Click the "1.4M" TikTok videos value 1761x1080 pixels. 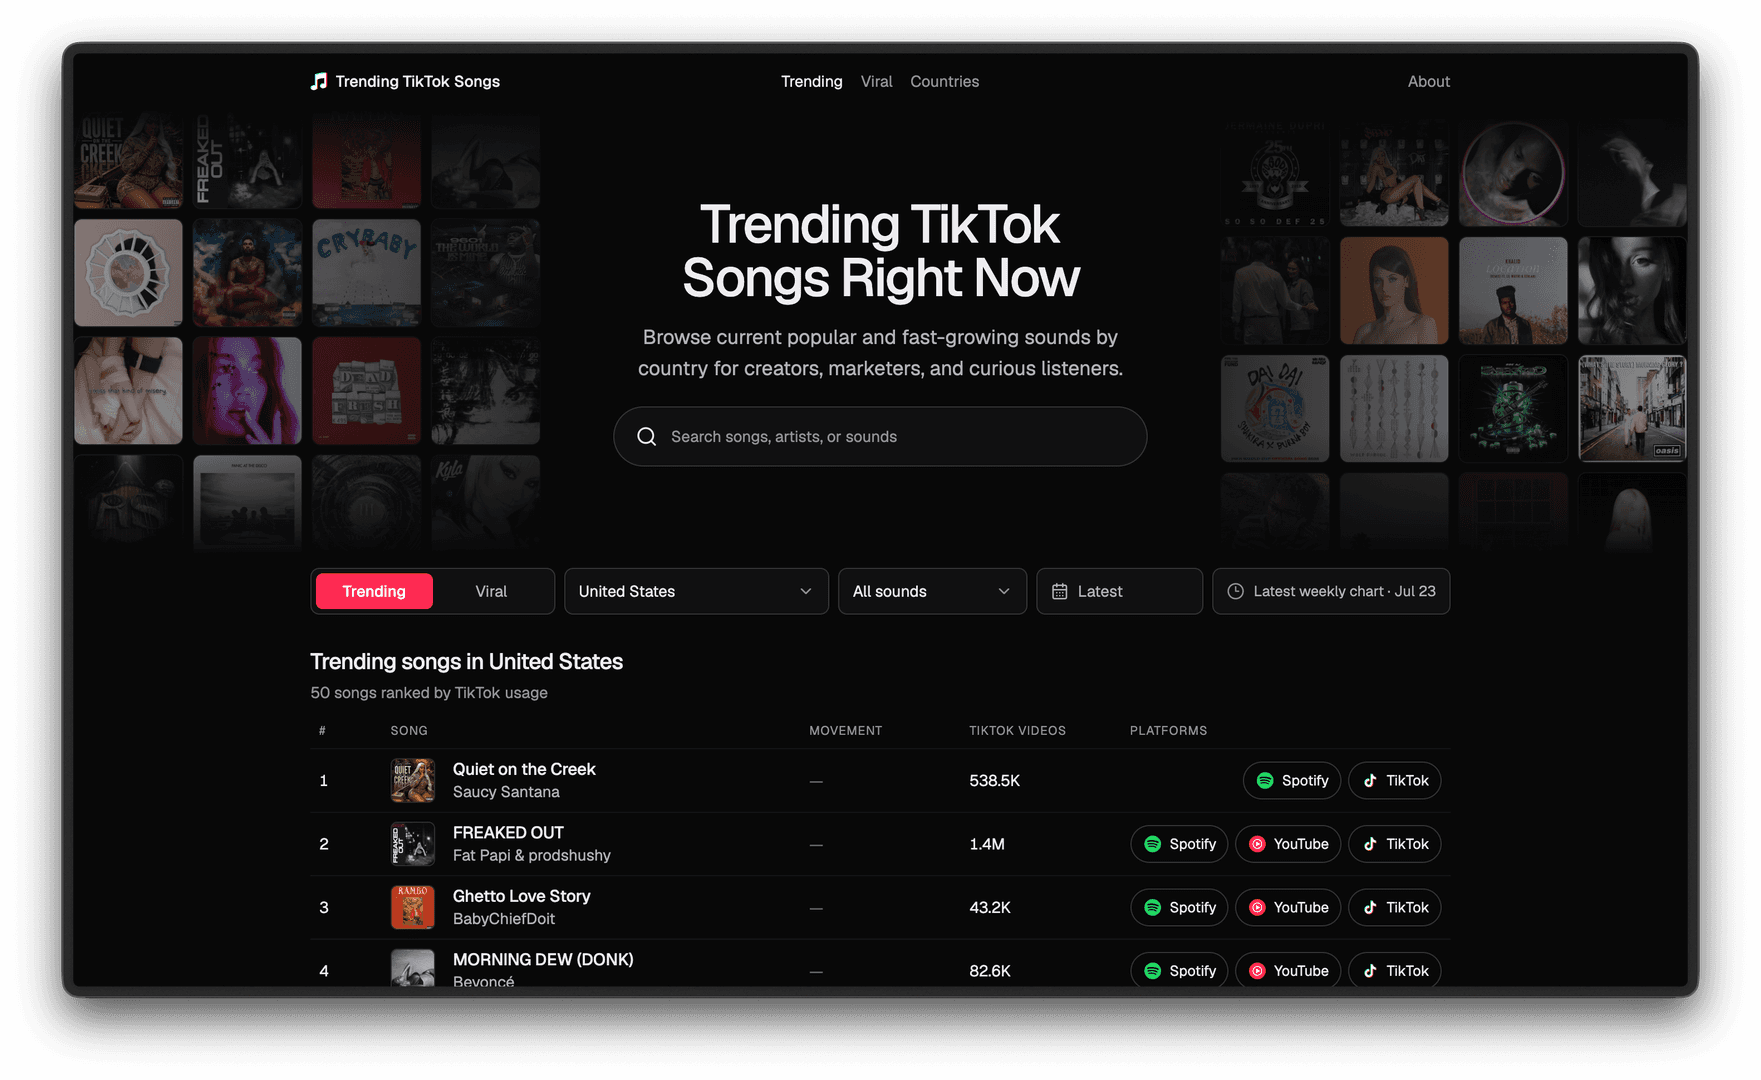click(987, 844)
